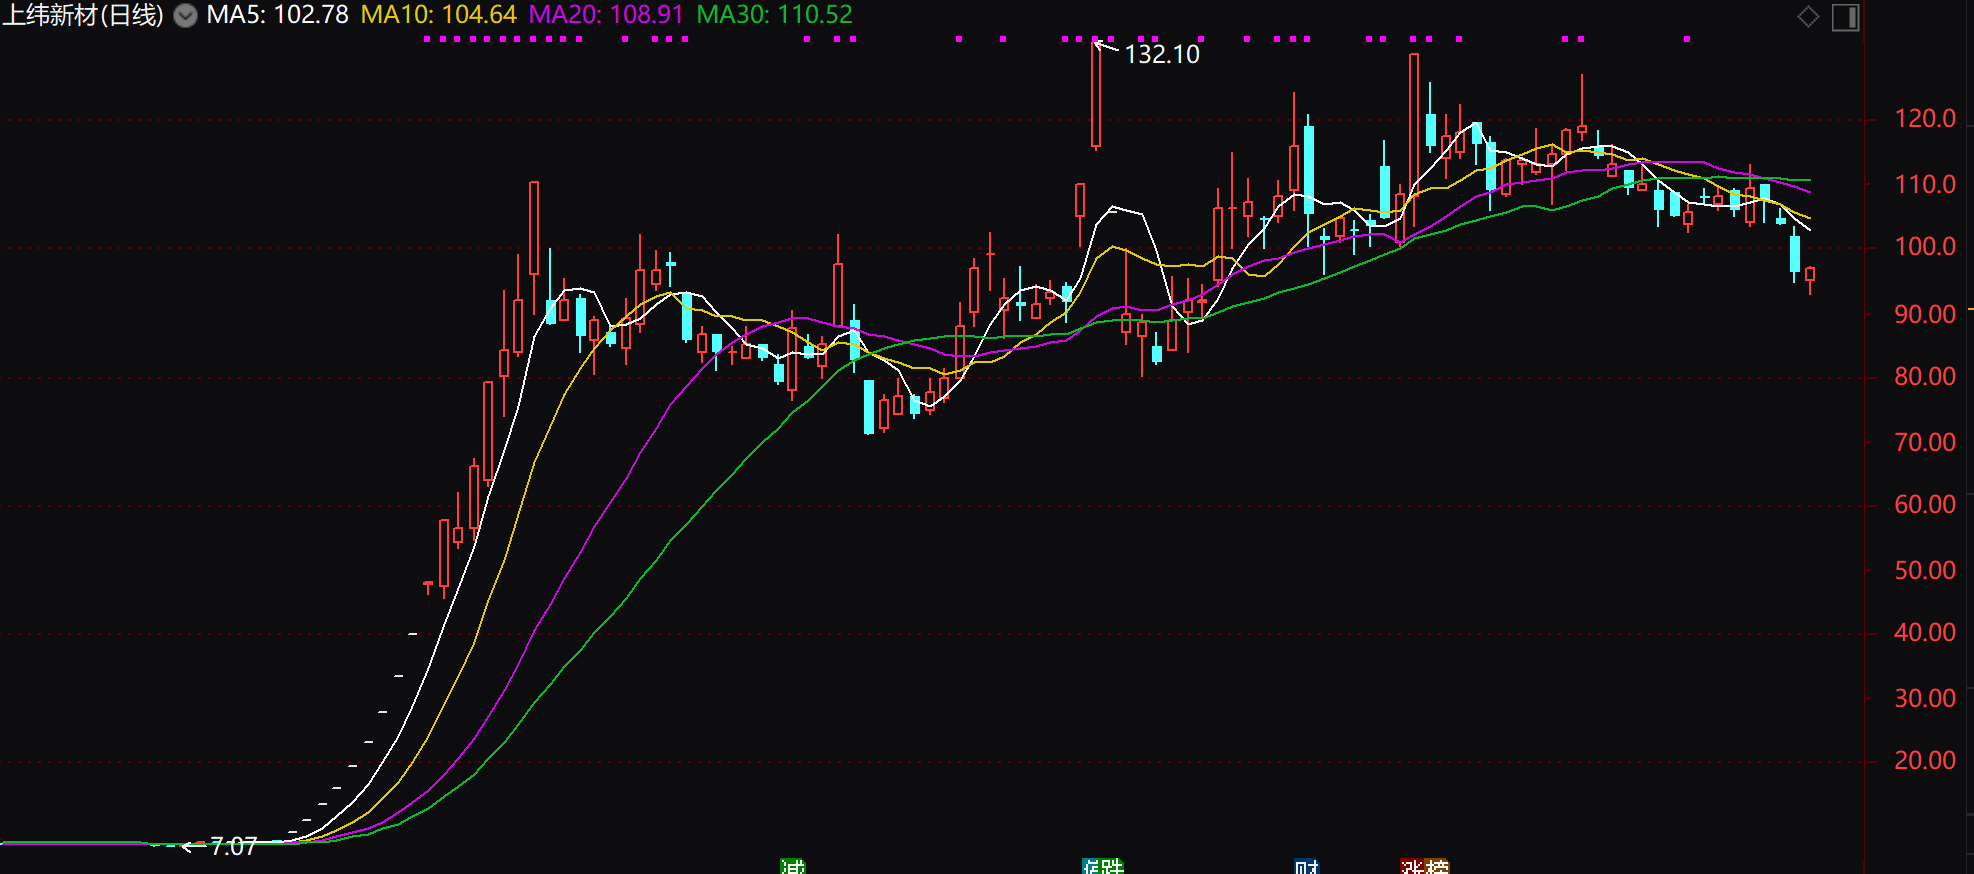
Task: Click the 110.0 price axis label
Action: tap(1925, 184)
